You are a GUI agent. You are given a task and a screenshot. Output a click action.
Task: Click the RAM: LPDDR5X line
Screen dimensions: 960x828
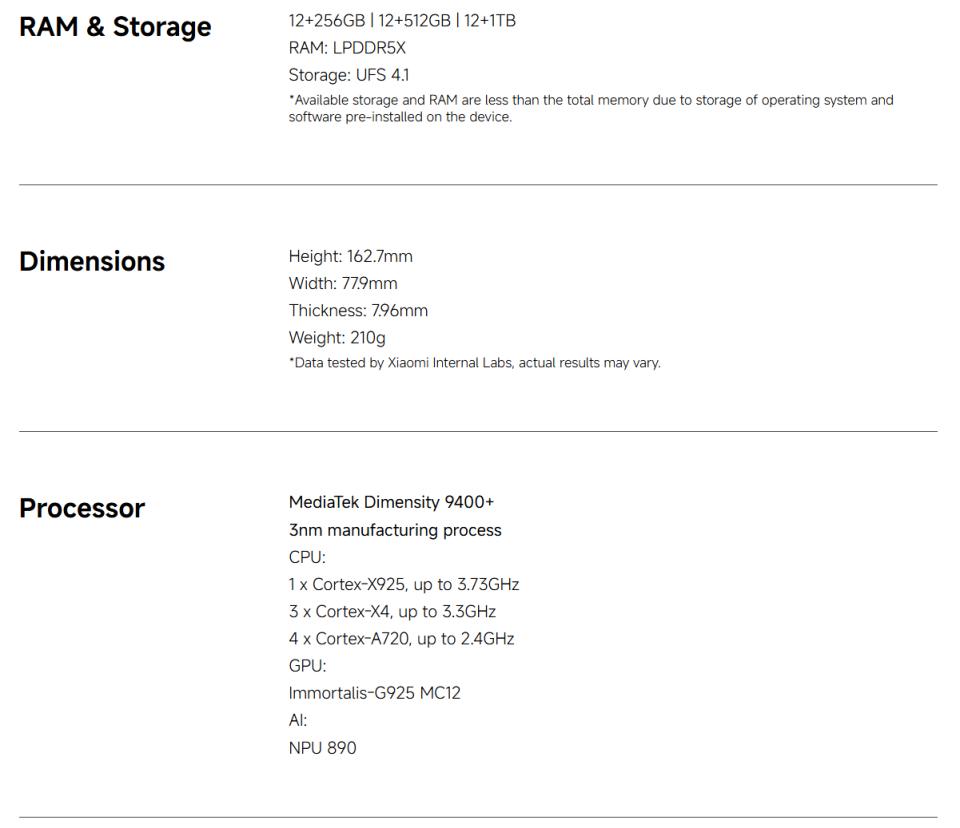(347, 48)
